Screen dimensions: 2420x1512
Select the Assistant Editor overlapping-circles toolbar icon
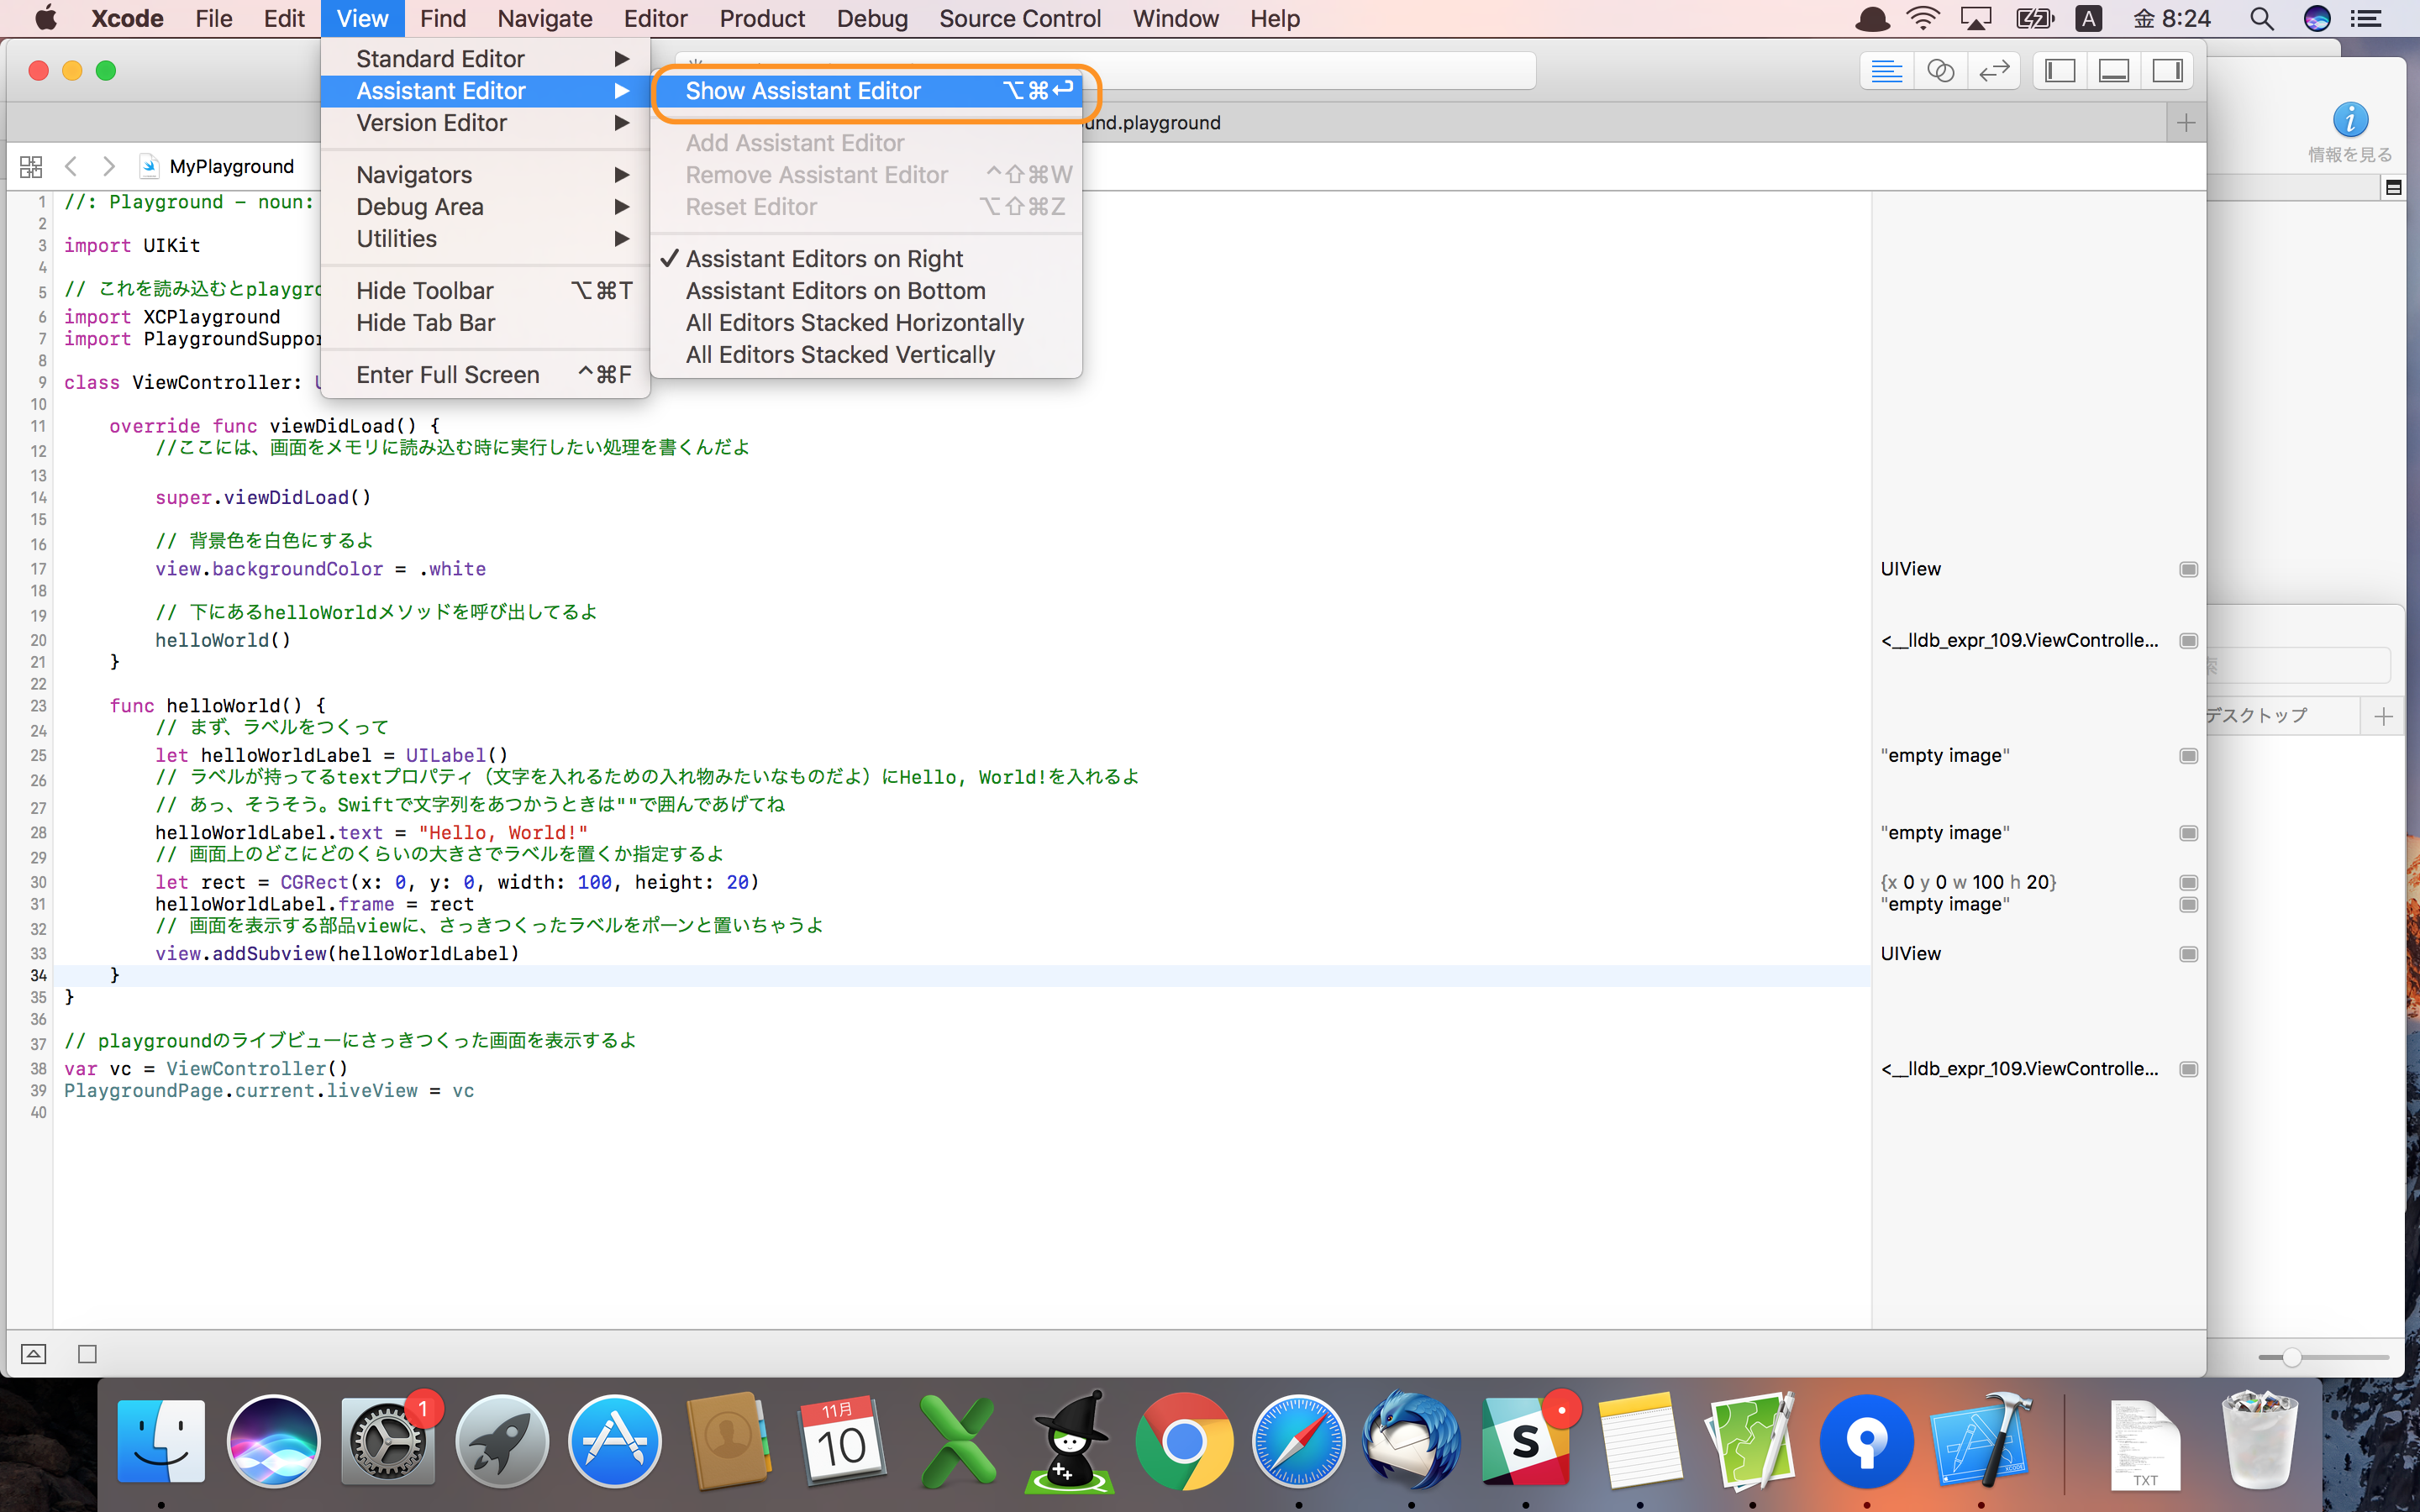pyautogui.click(x=1940, y=71)
